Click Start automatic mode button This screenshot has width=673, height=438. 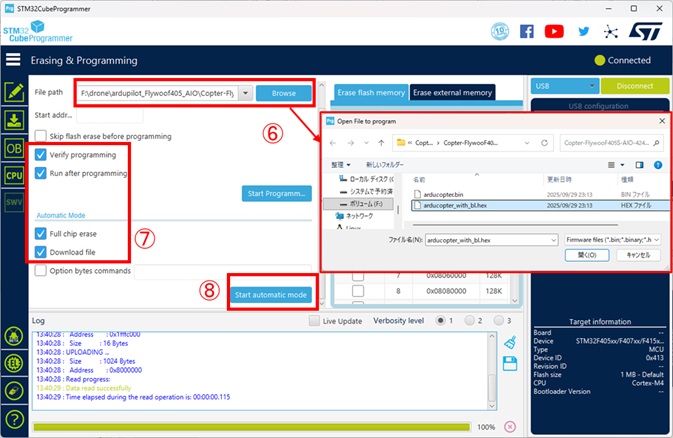[269, 295]
